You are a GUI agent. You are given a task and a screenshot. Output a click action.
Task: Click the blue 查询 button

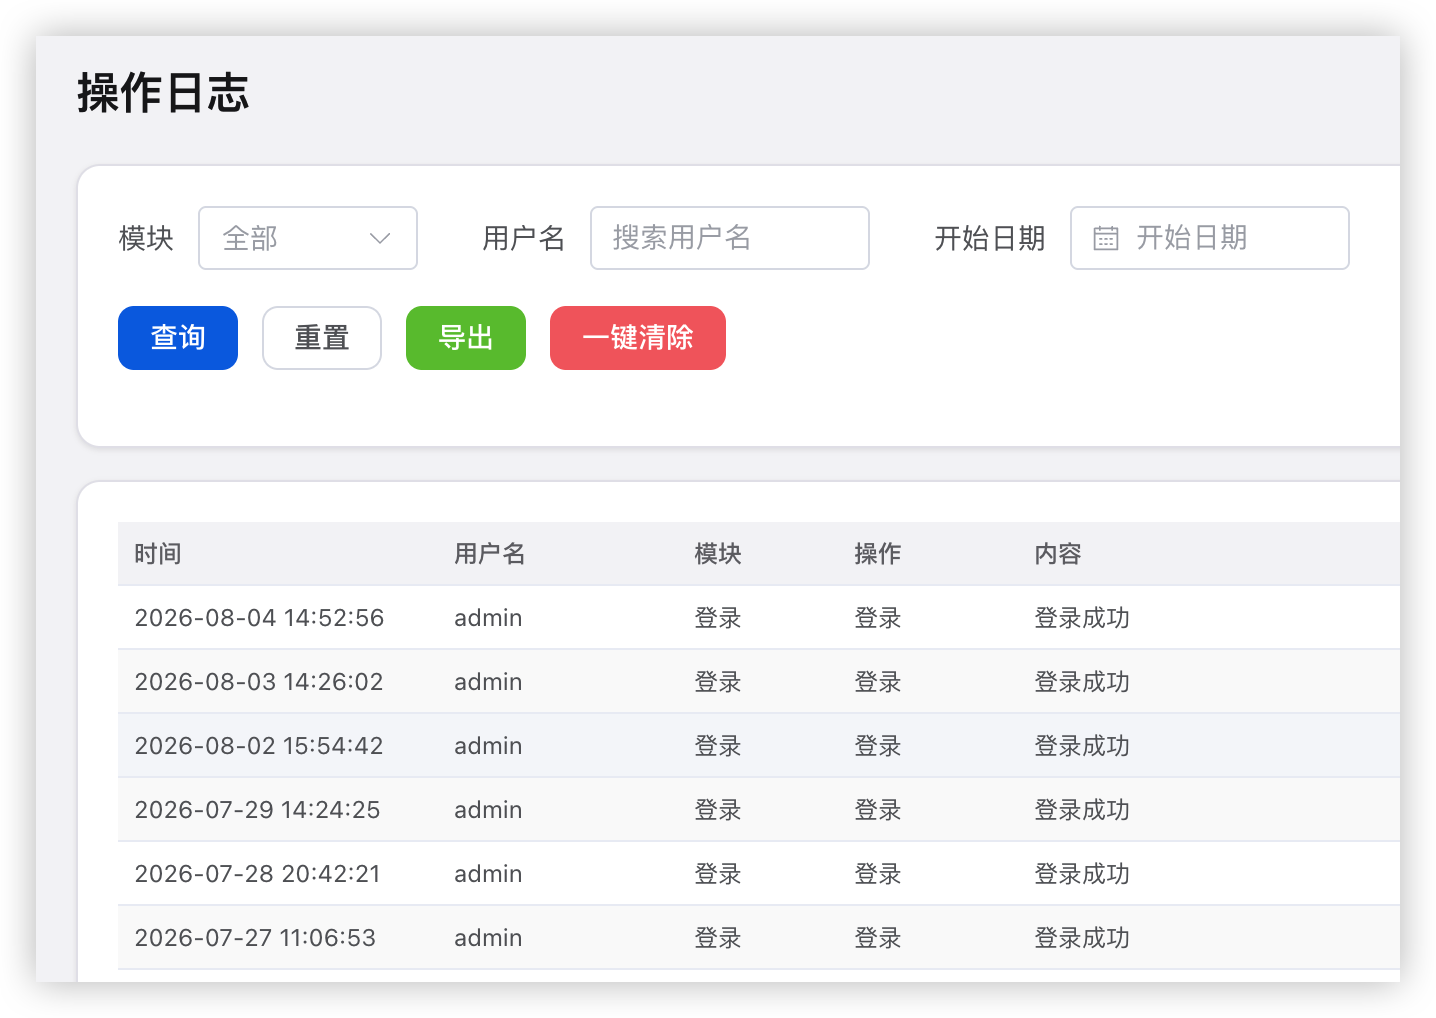178,338
